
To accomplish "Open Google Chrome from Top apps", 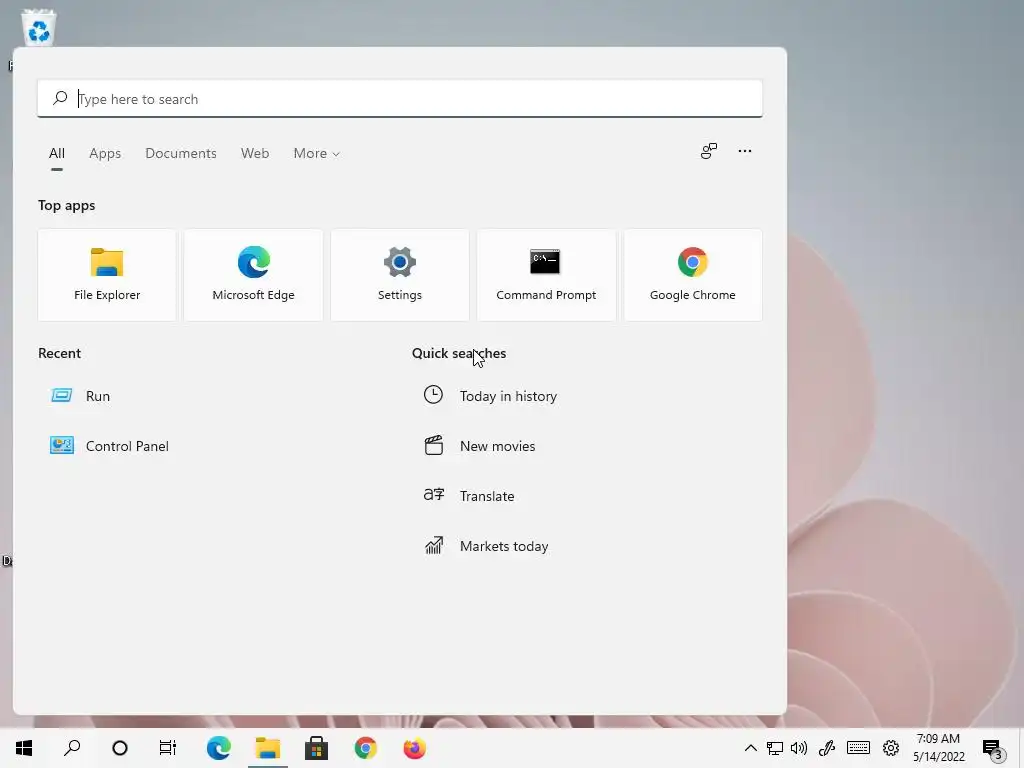I will [x=693, y=275].
